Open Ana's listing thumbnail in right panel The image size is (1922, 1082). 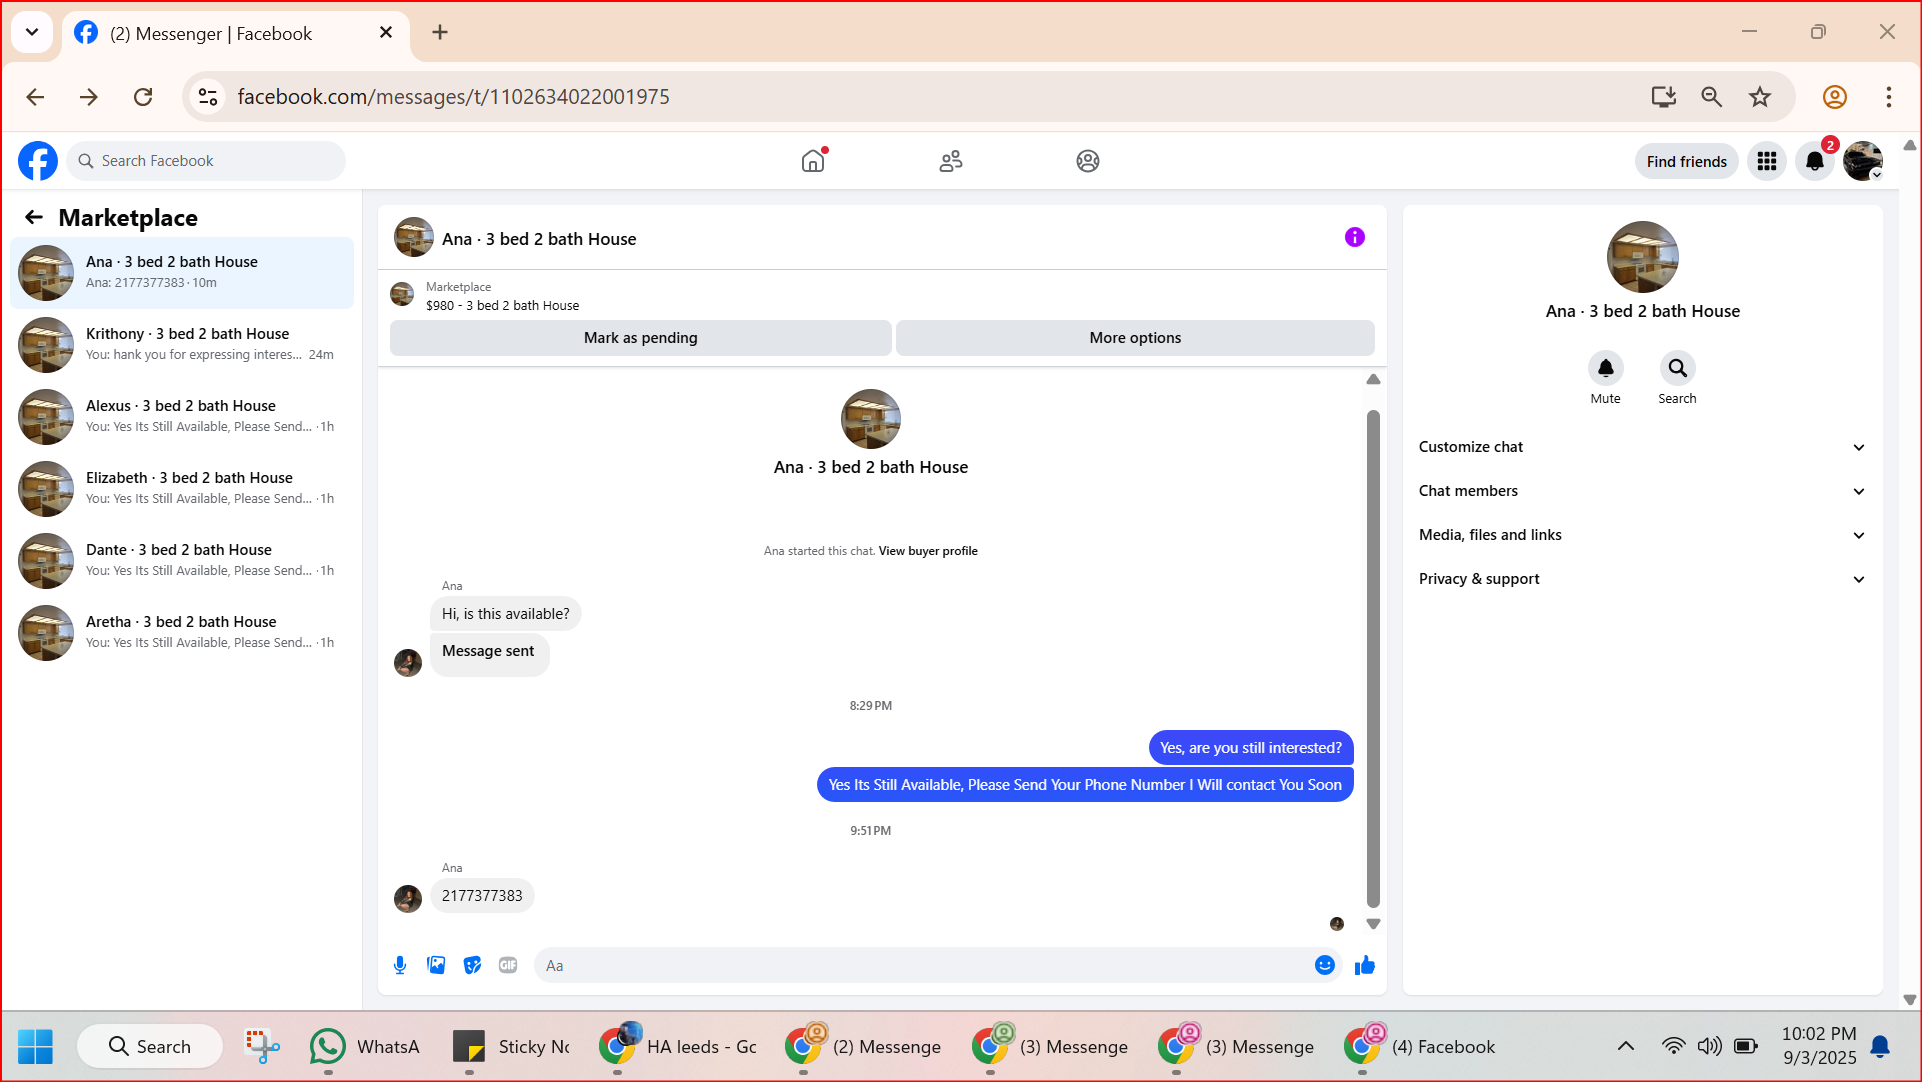1643,257
